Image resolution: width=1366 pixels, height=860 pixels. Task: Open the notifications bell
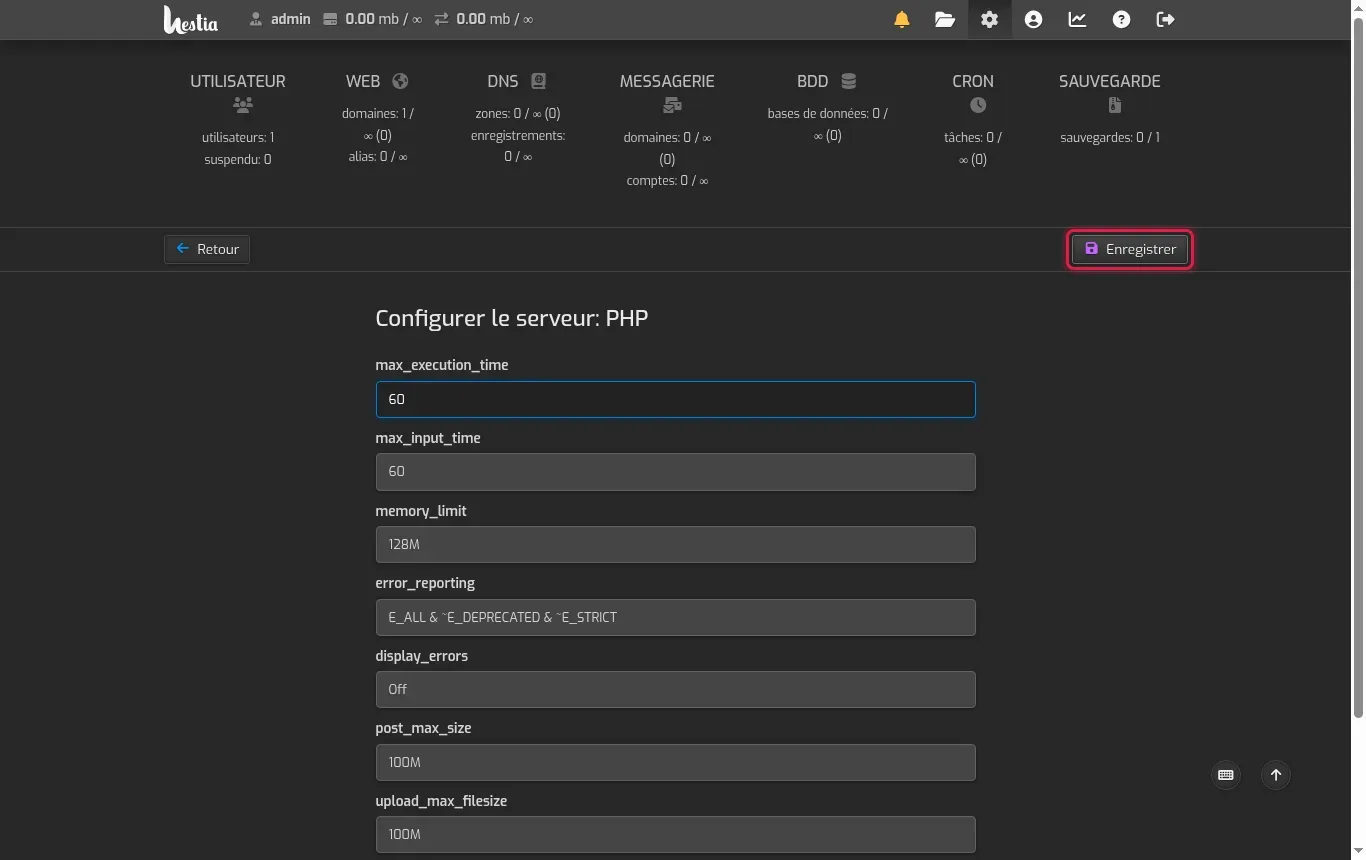902,19
